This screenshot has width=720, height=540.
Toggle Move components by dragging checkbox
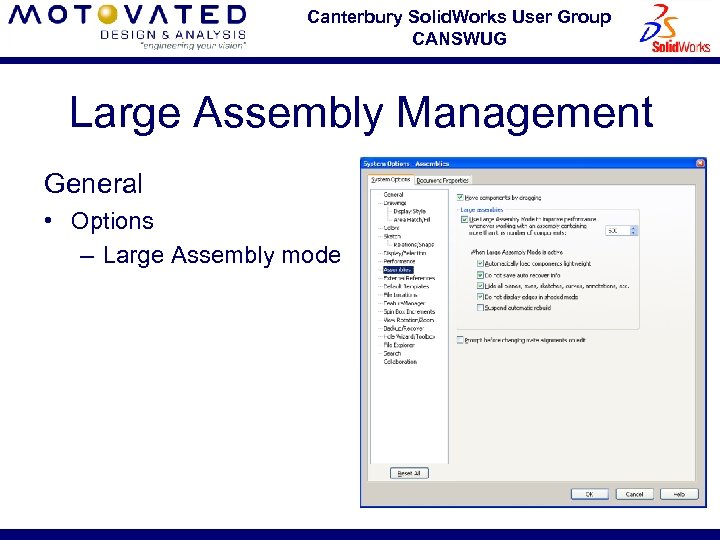point(460,197)
